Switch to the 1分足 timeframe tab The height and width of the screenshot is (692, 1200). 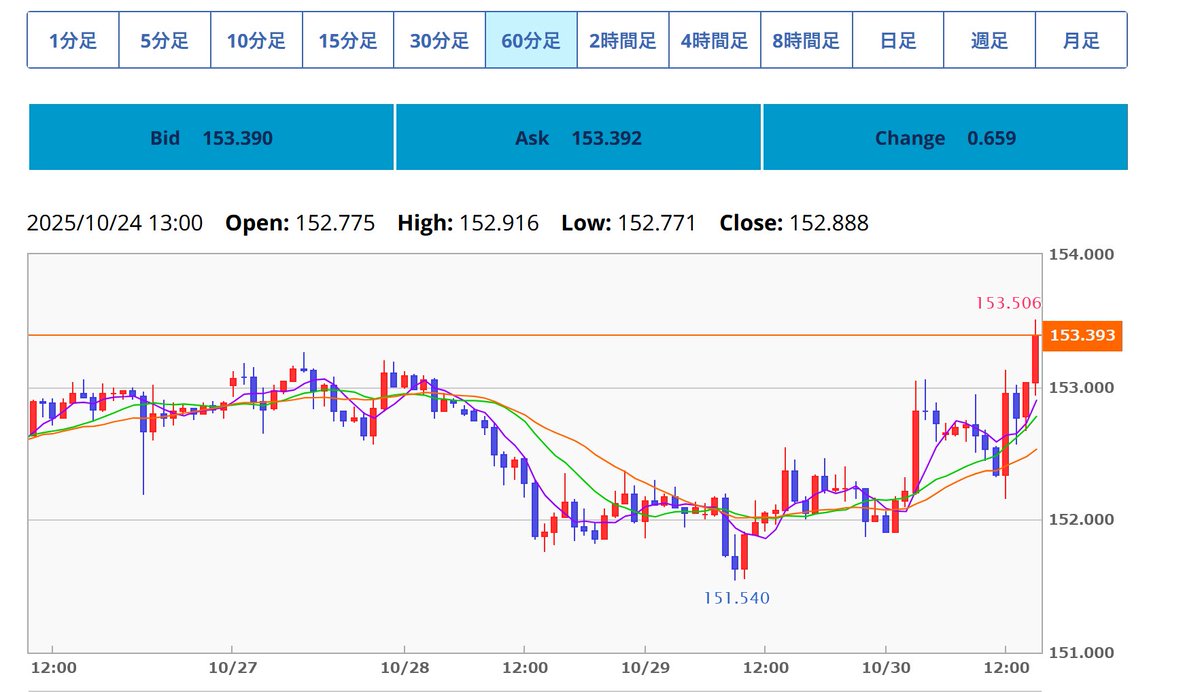[x=73, y=40]
